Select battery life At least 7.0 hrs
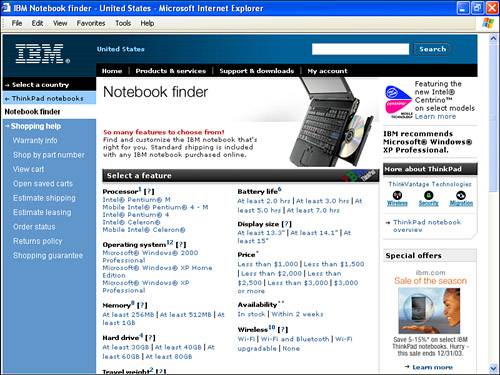Viewport: 500px width, 375px height. coord(313,210)
